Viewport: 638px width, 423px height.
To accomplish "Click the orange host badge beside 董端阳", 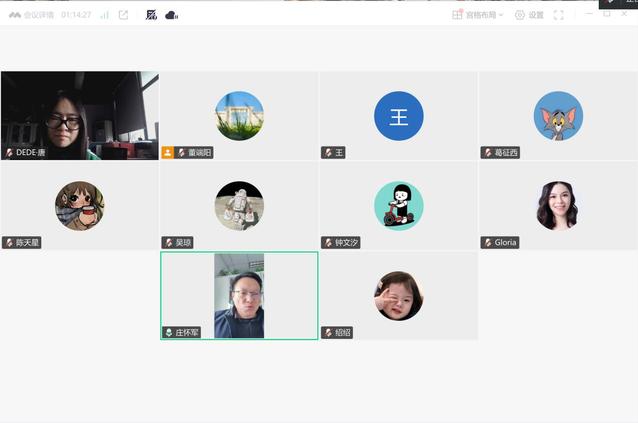I will click(168, 153).
